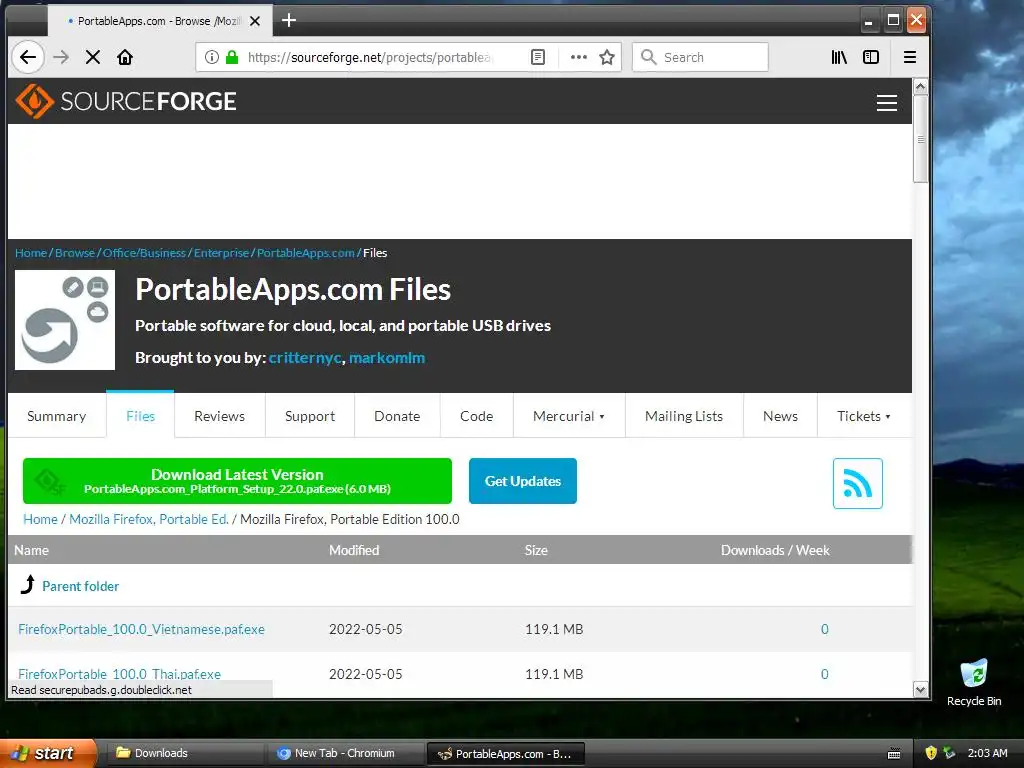Bookmark this page with the star icon
This screenshot has height=768, width=1024.
coord(607,57)
